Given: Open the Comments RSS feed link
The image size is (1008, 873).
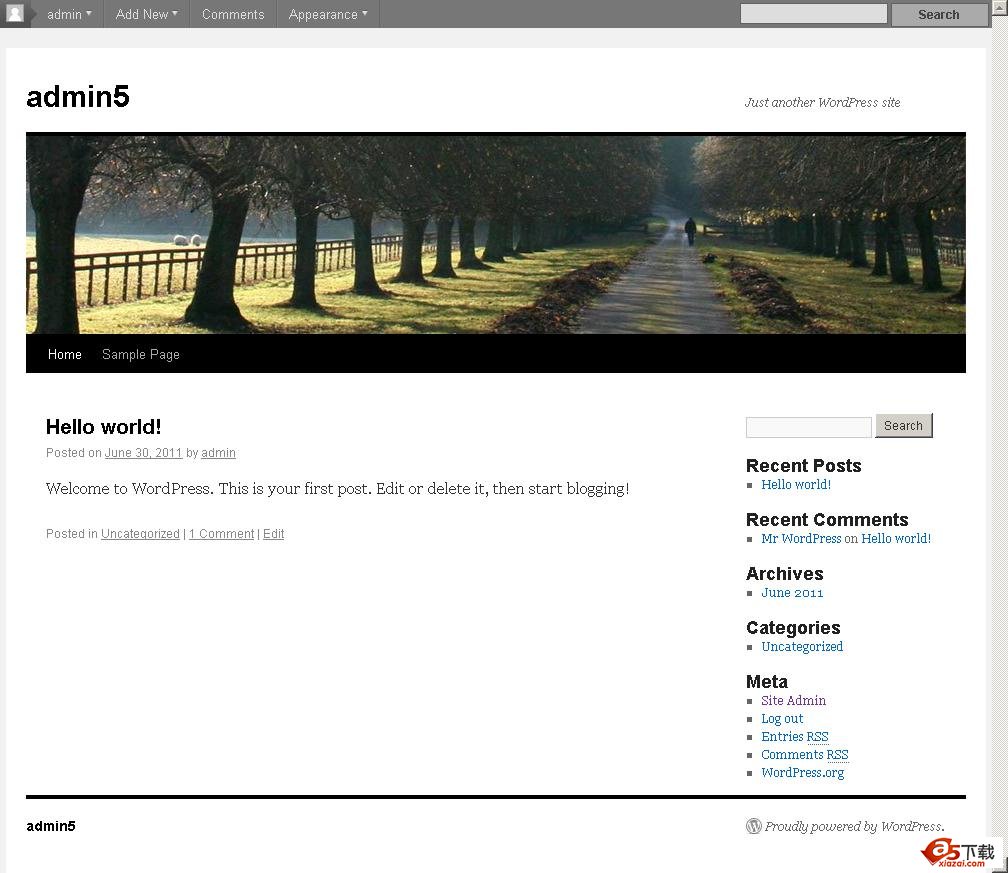Looking at the screenshot, I should coord(805,755).
